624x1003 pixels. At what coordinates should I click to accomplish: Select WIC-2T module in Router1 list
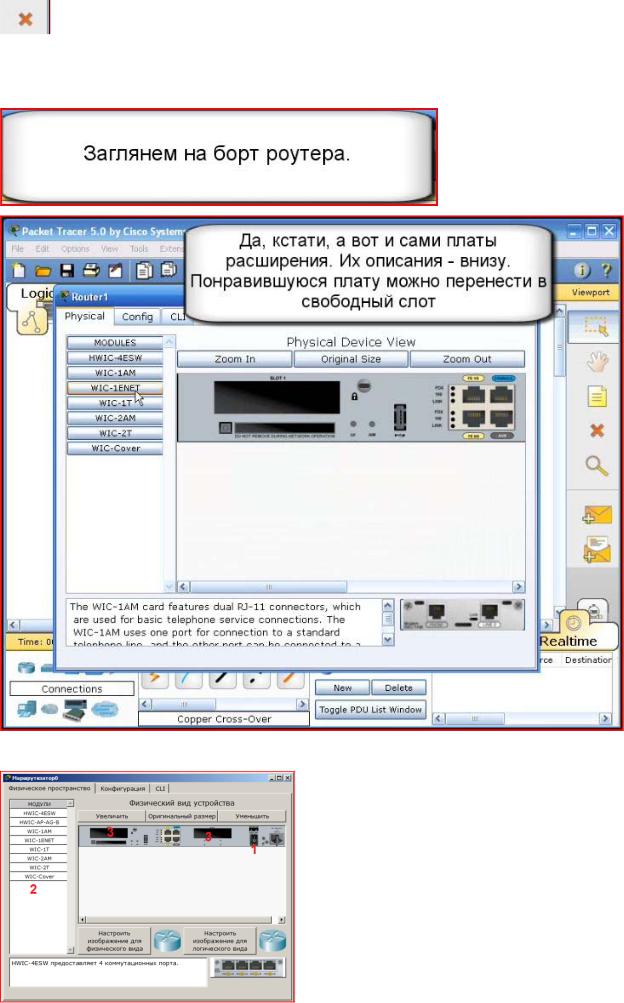tap(115, 433)
